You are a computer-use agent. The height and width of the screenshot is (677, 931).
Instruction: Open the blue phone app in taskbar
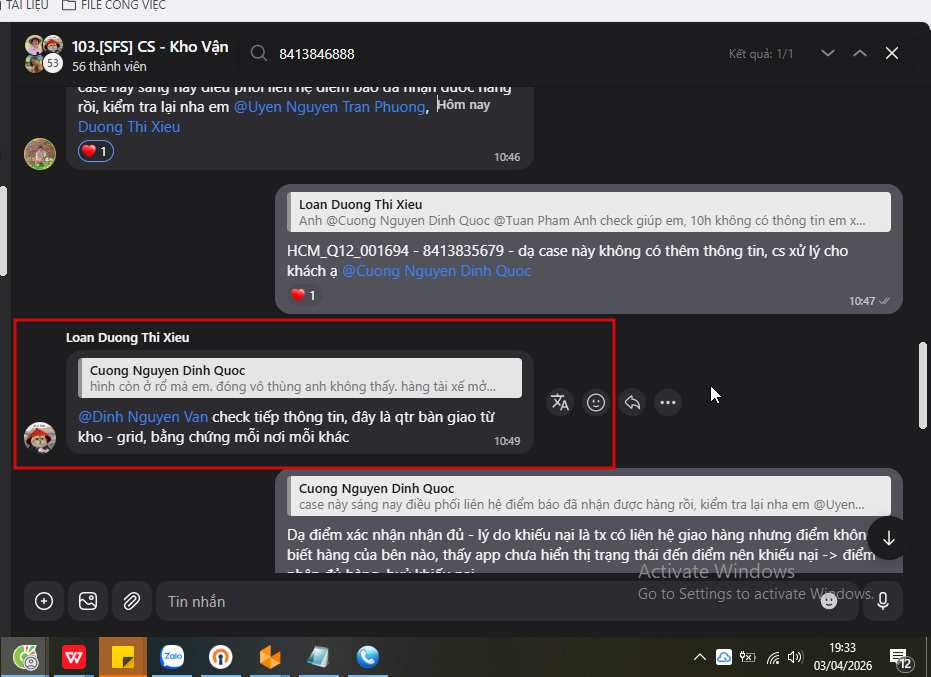pos(368,657)
